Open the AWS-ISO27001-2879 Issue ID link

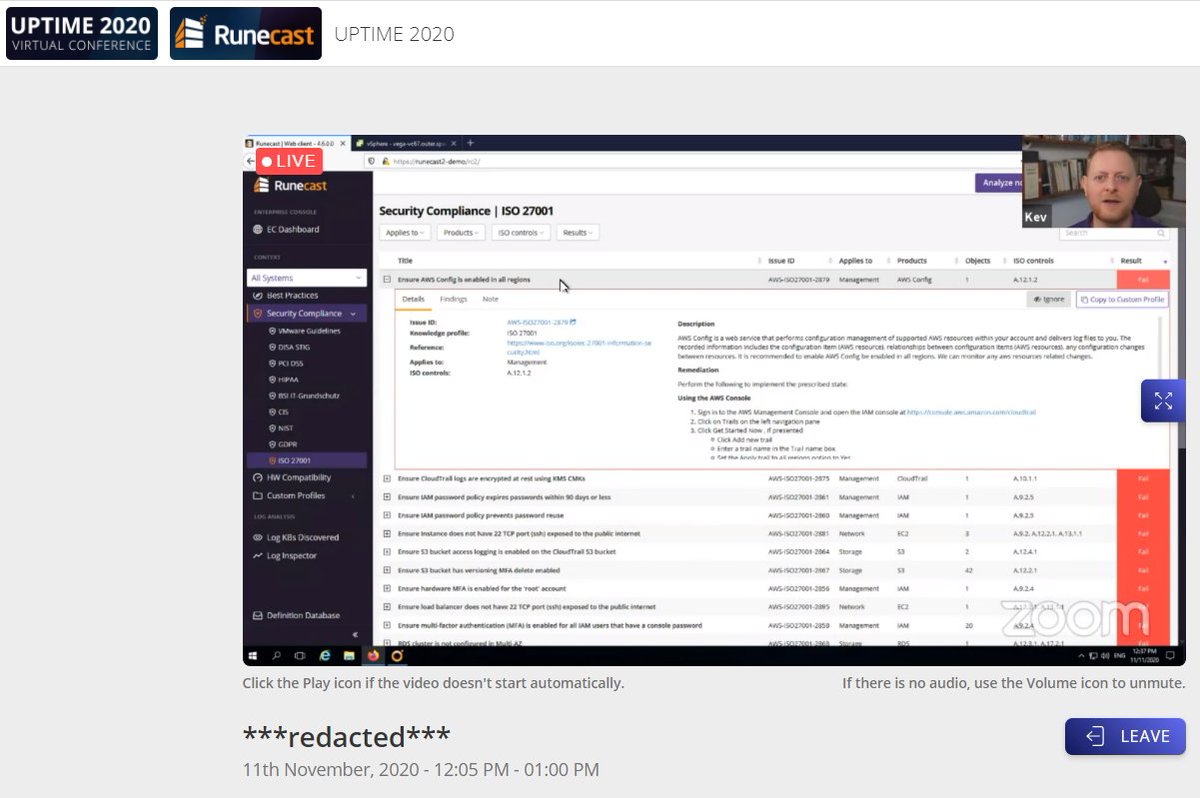pos(539,322)
